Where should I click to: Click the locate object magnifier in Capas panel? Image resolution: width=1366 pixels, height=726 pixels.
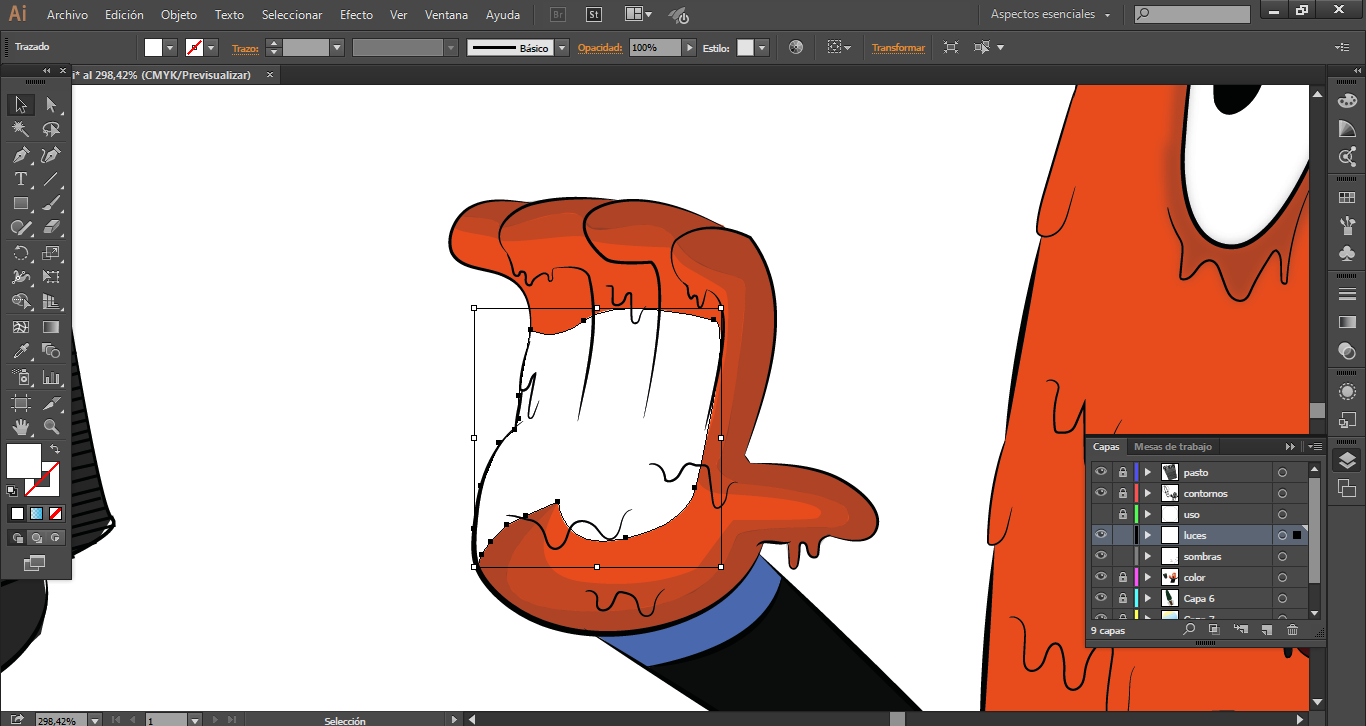click(x=1189, y=630)
